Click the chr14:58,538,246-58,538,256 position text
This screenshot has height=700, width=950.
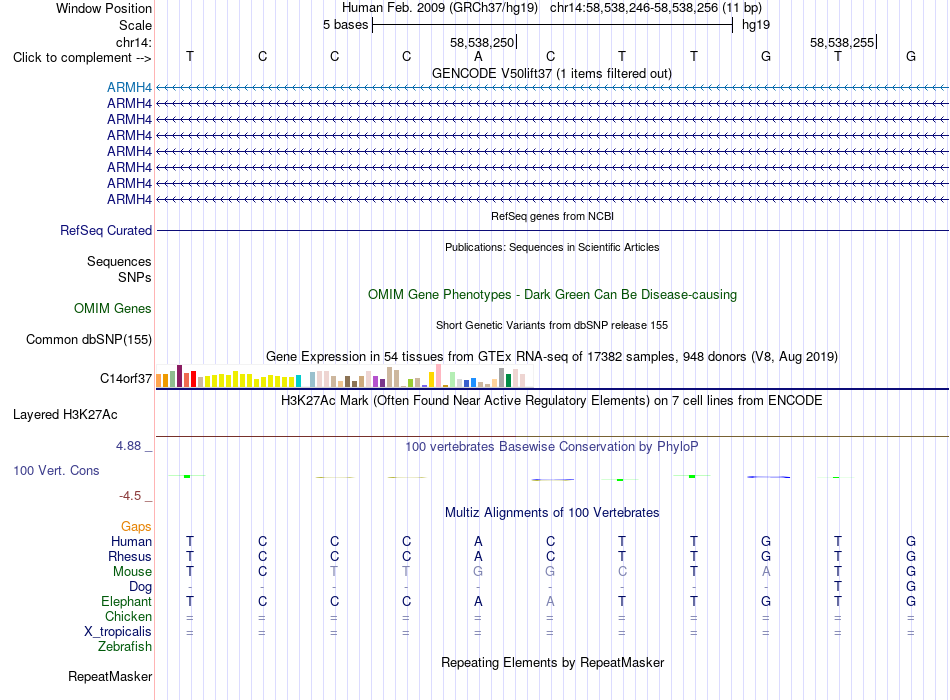click(x=634, y=8)
